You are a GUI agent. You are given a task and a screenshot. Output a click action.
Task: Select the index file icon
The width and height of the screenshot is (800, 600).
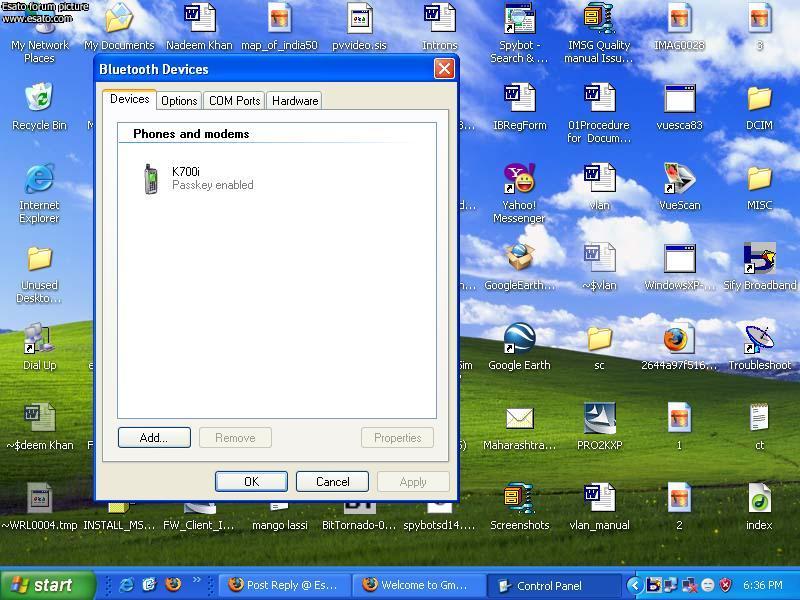click(x=759, y=498)
